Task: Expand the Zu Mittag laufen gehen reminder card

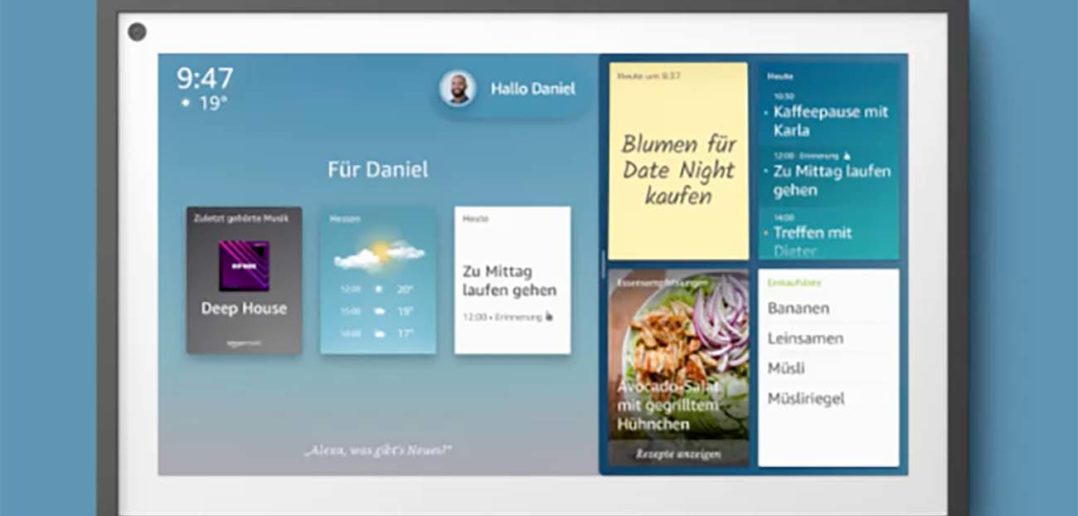Action: (x=512, y=280)
